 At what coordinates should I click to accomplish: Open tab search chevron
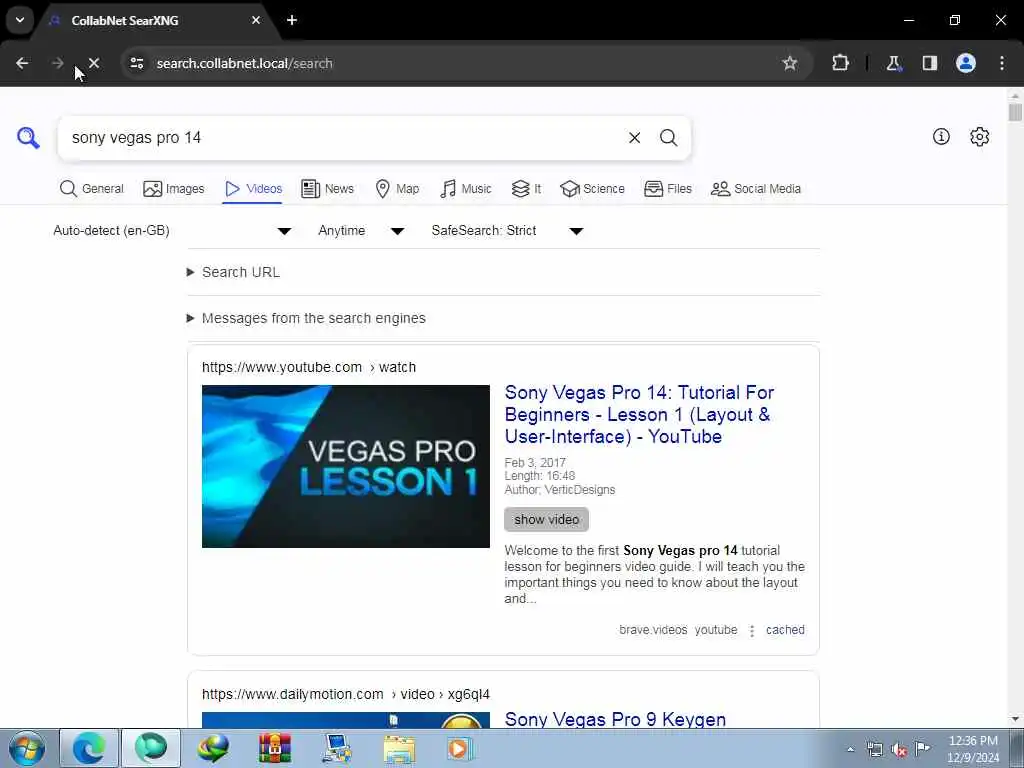point(20,20)
